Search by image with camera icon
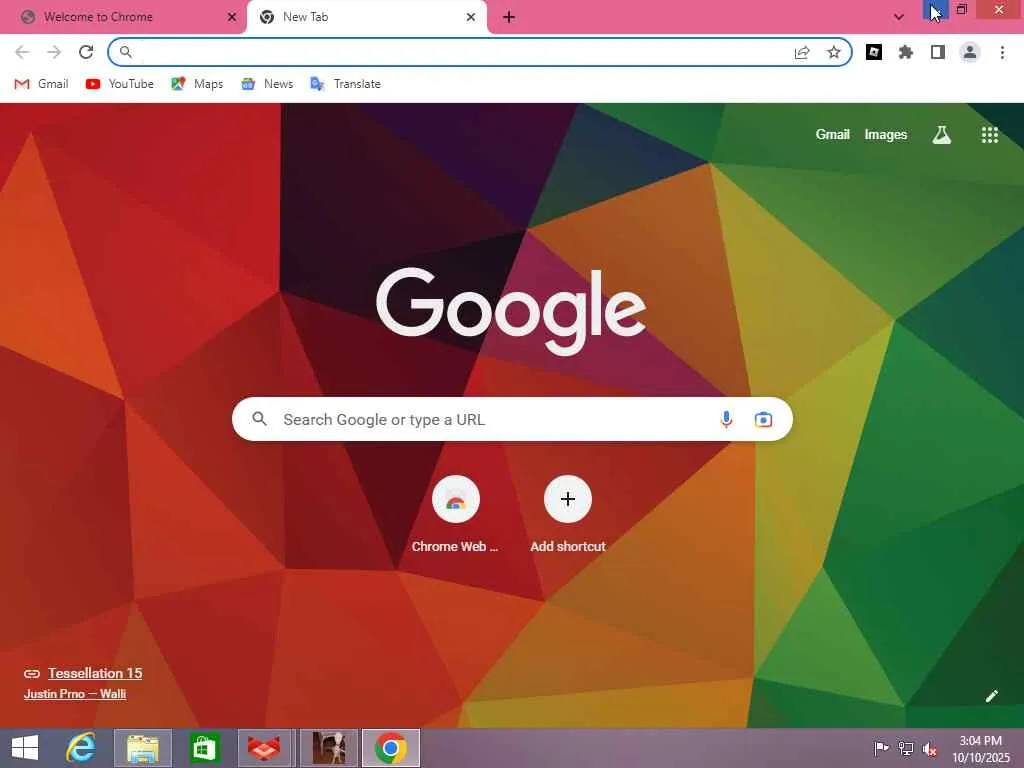Viewport: 1024px width, 768px height. tap(763, 419)
